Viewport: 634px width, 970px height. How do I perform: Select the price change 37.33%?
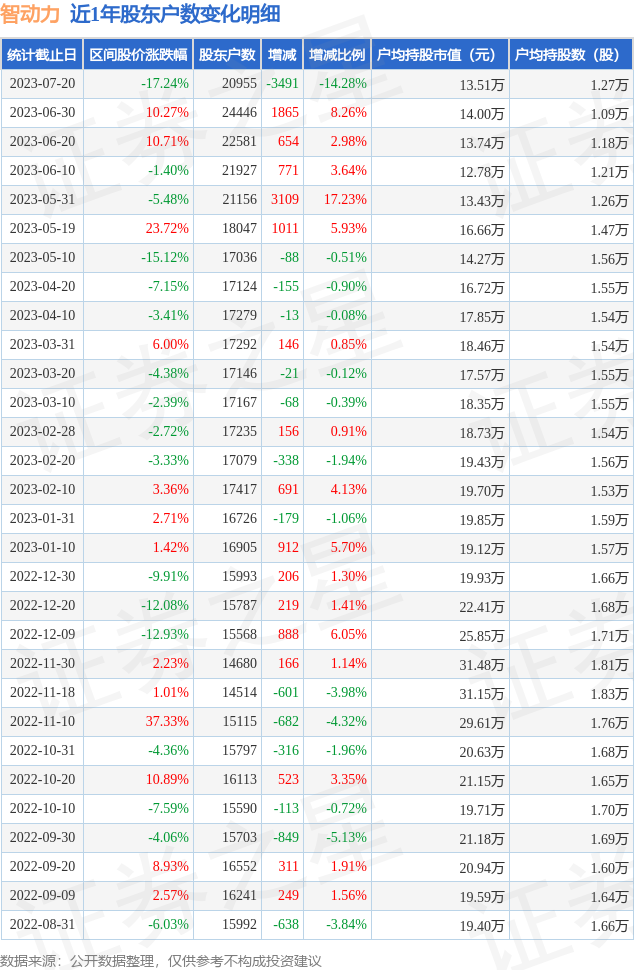[x=167, y=722]
